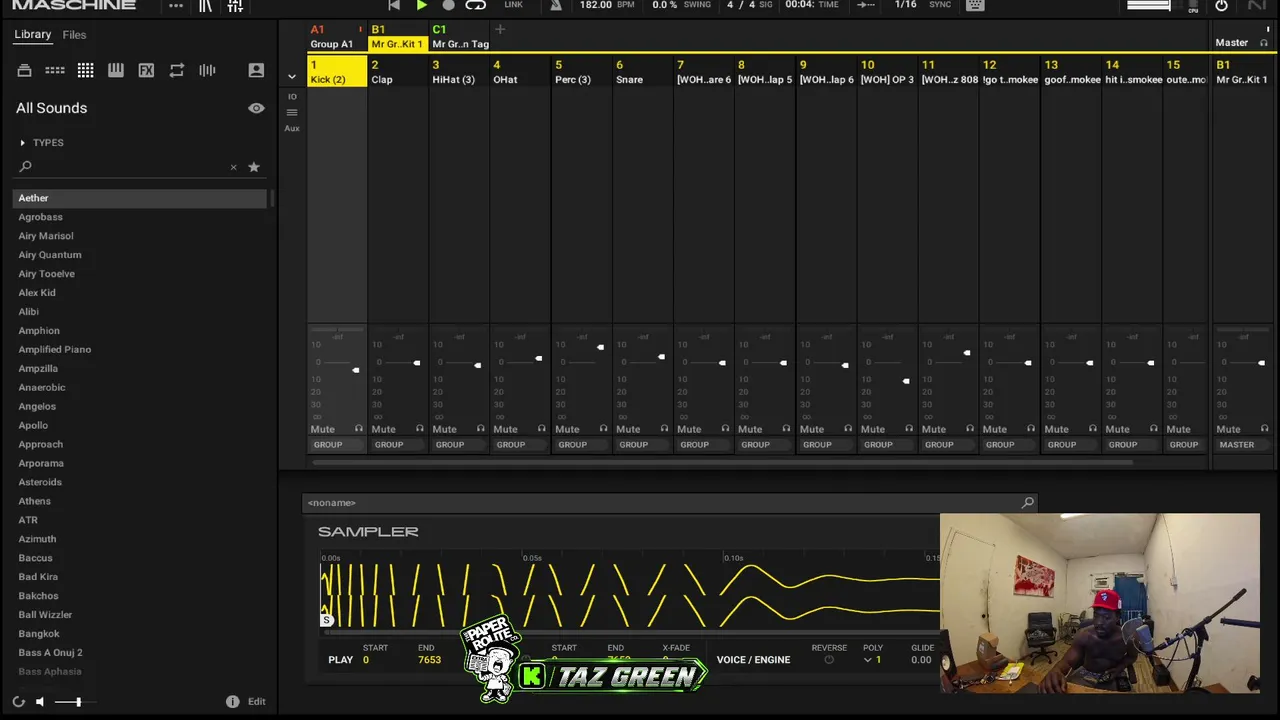Switch to user content icon
1280x720 pixels.
[256, 70]
